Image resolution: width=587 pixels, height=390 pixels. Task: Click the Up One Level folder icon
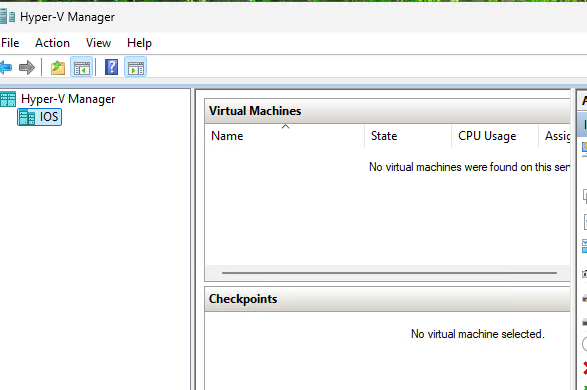coord(58,68)
